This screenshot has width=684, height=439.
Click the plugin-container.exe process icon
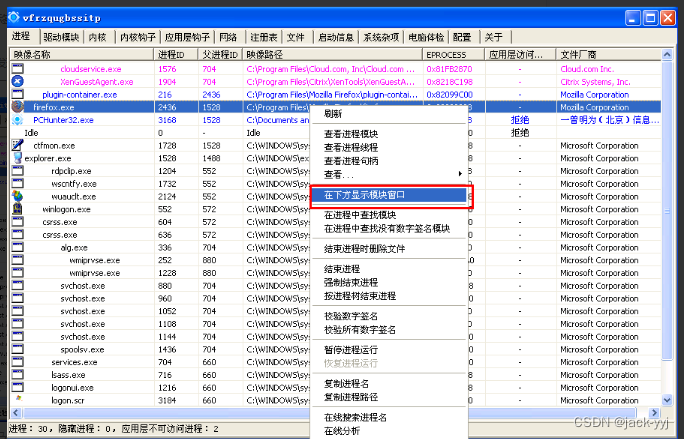(17, 94)
